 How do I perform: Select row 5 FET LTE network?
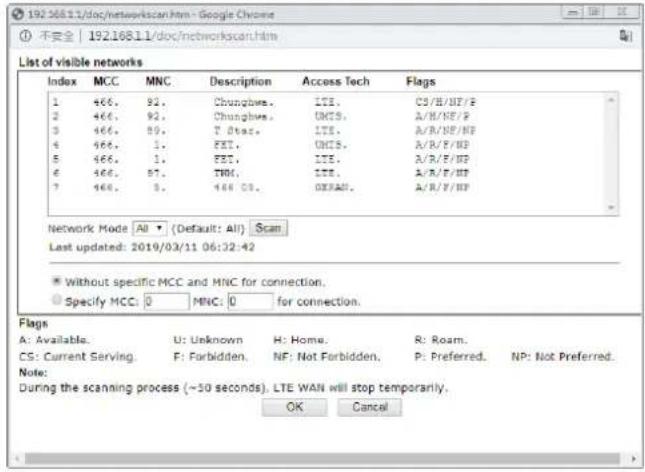(263, 159)
